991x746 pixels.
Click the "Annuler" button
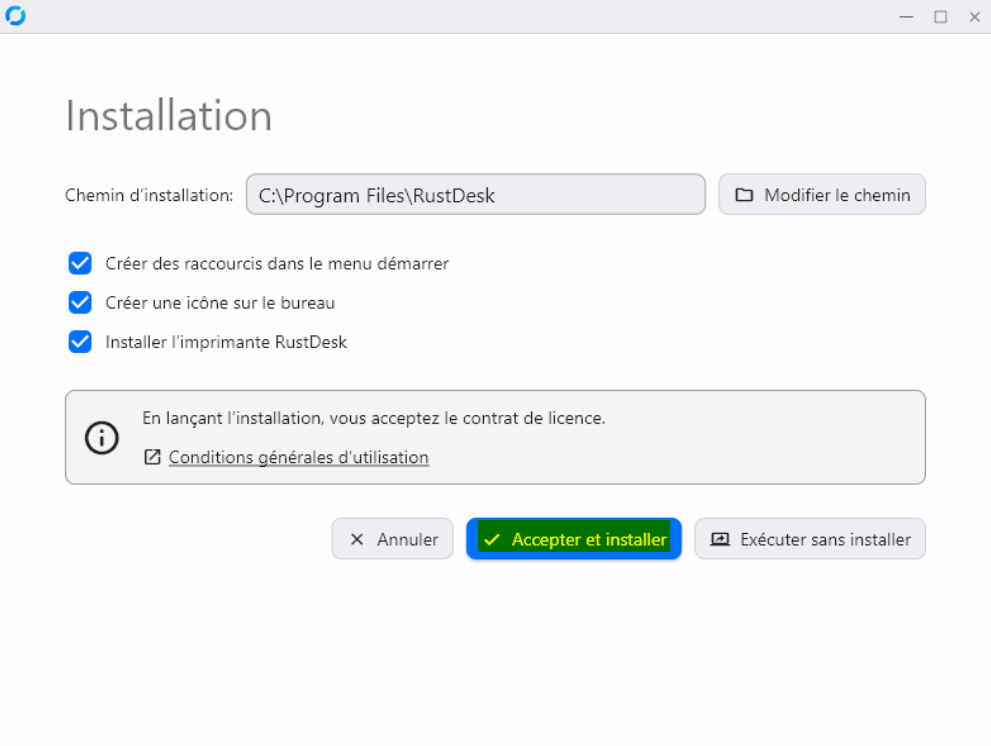(392, 539)
